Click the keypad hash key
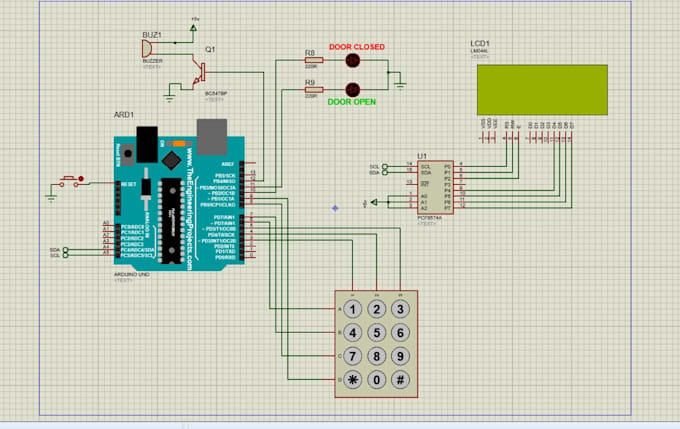 click(400, 380)
